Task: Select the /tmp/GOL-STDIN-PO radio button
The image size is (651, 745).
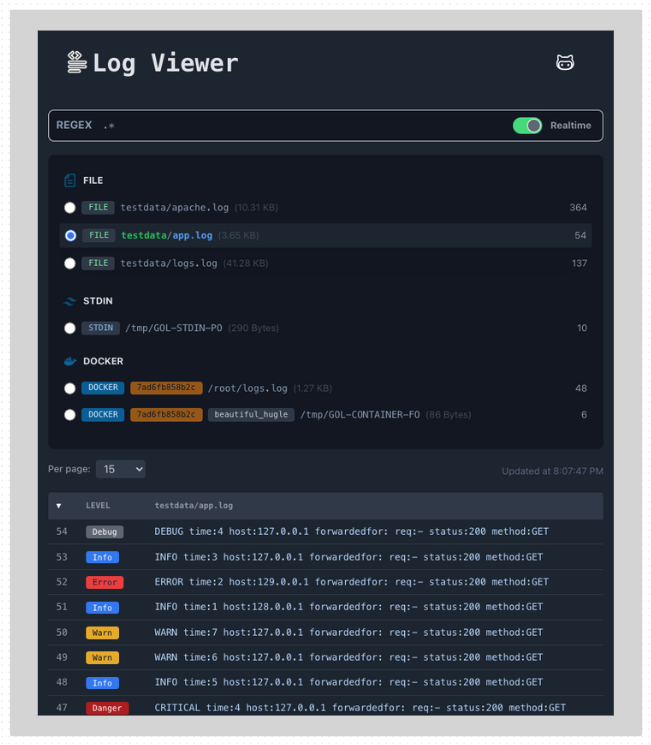Action: pyautogui.click(x=70, y=328)
